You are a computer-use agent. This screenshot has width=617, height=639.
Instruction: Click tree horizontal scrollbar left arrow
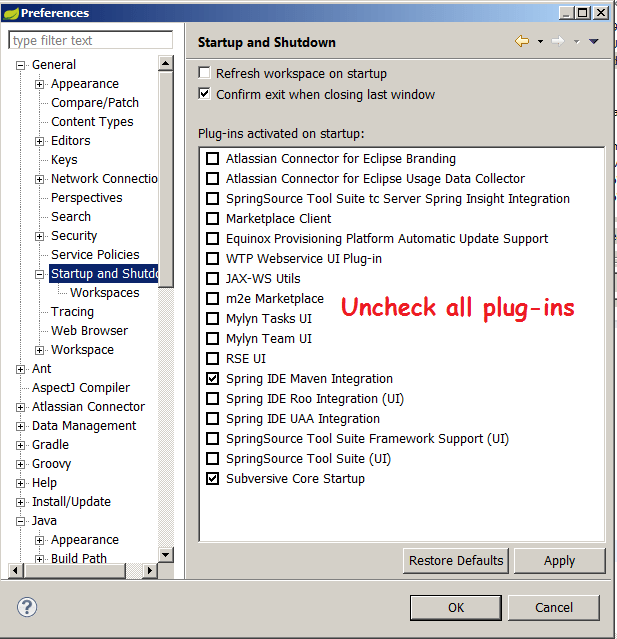tap(15, 570)
